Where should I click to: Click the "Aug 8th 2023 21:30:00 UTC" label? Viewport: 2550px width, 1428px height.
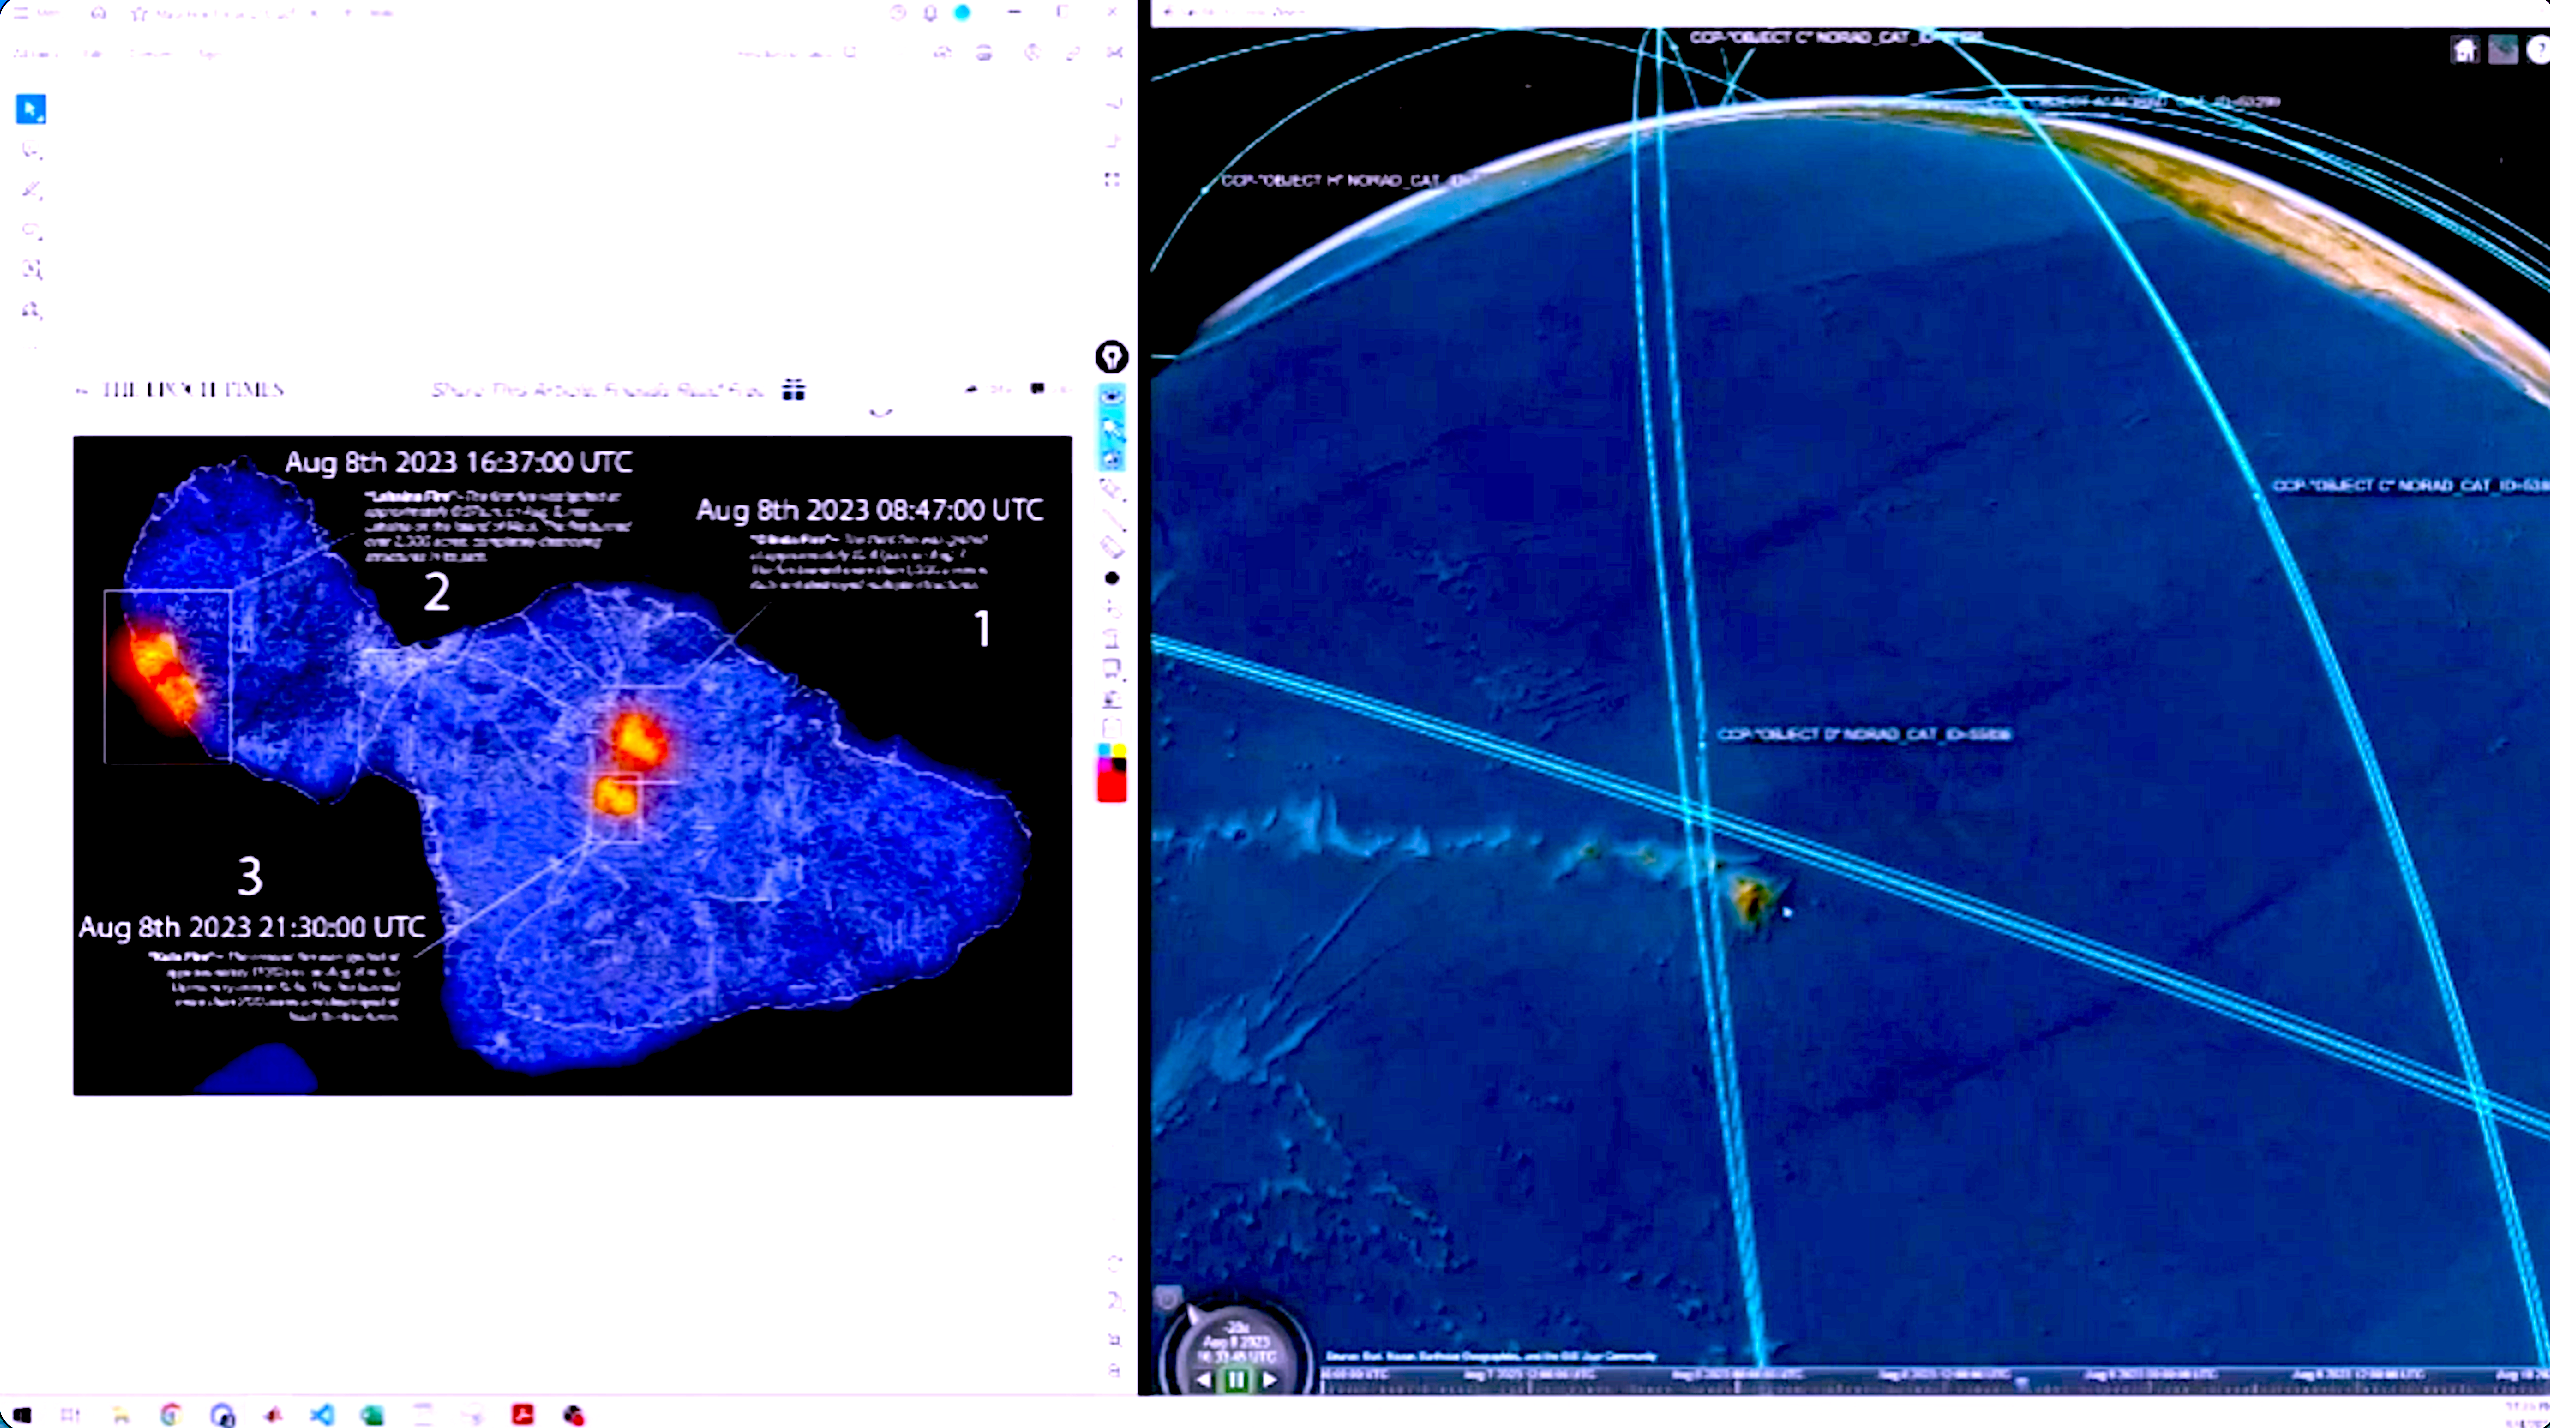(252, 927)
